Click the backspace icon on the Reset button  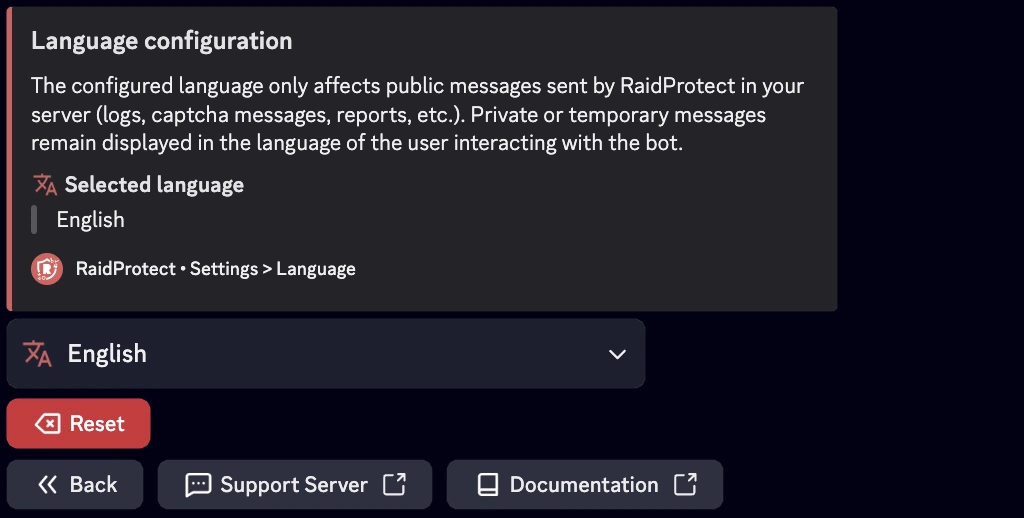47,424
